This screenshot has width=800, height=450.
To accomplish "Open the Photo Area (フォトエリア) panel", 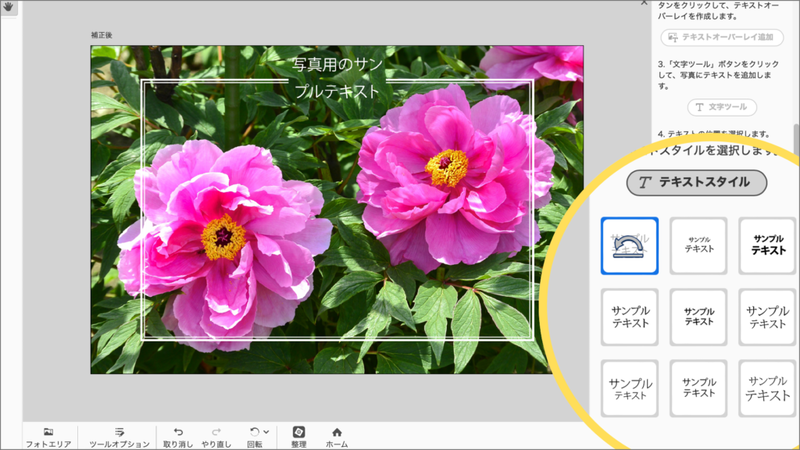I will tap(48, 438).
